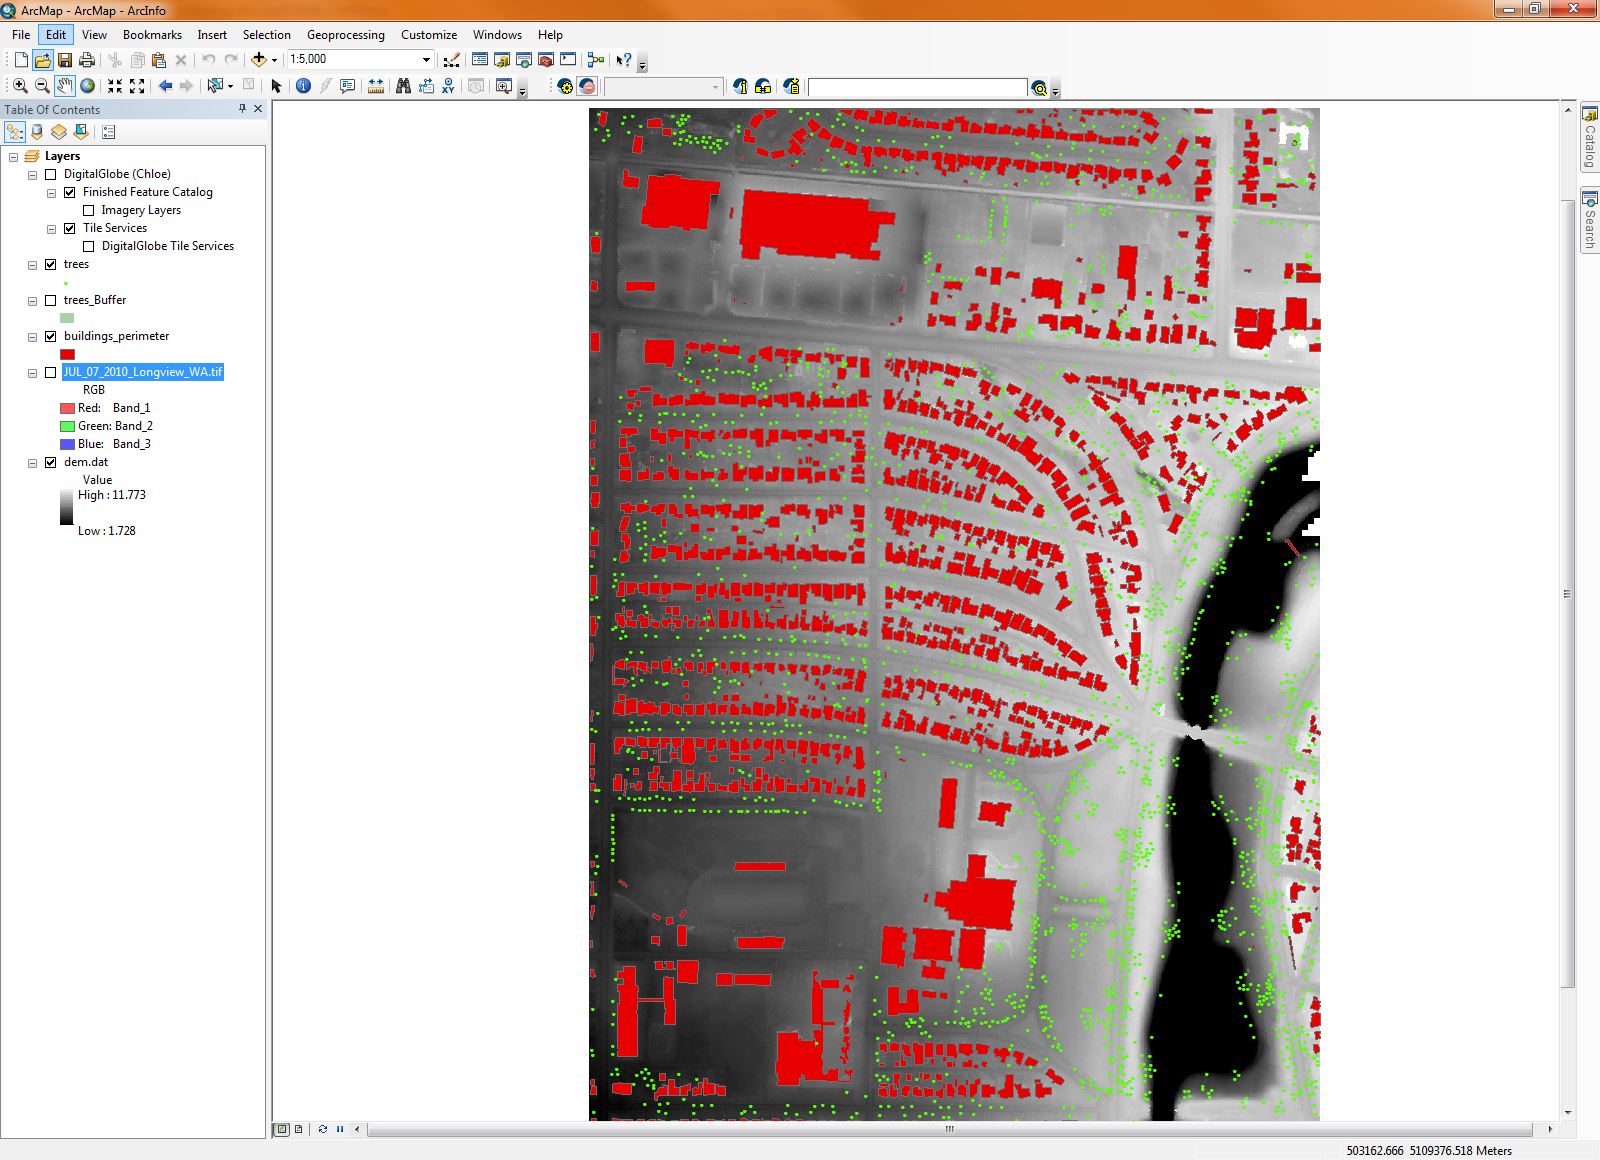Open the Go To XY tool
The width and height of the screenshot is (1600, 1160).
point(449,87)
